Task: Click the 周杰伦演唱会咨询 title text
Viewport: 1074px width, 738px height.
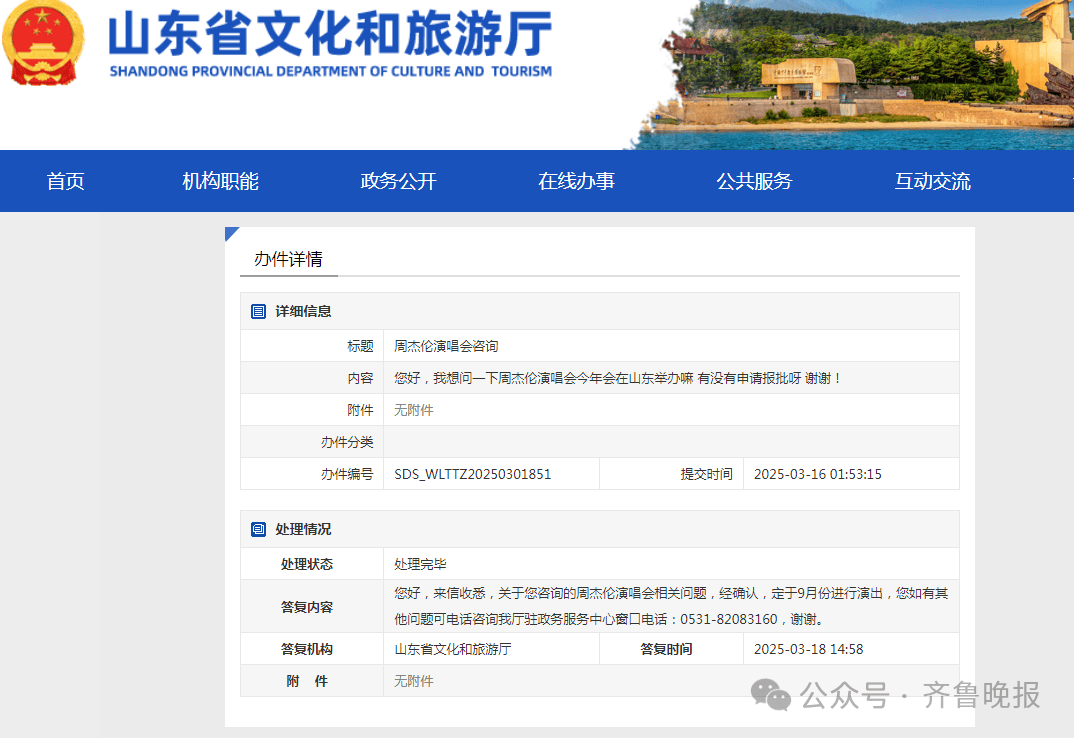Action: pos(446,346)
